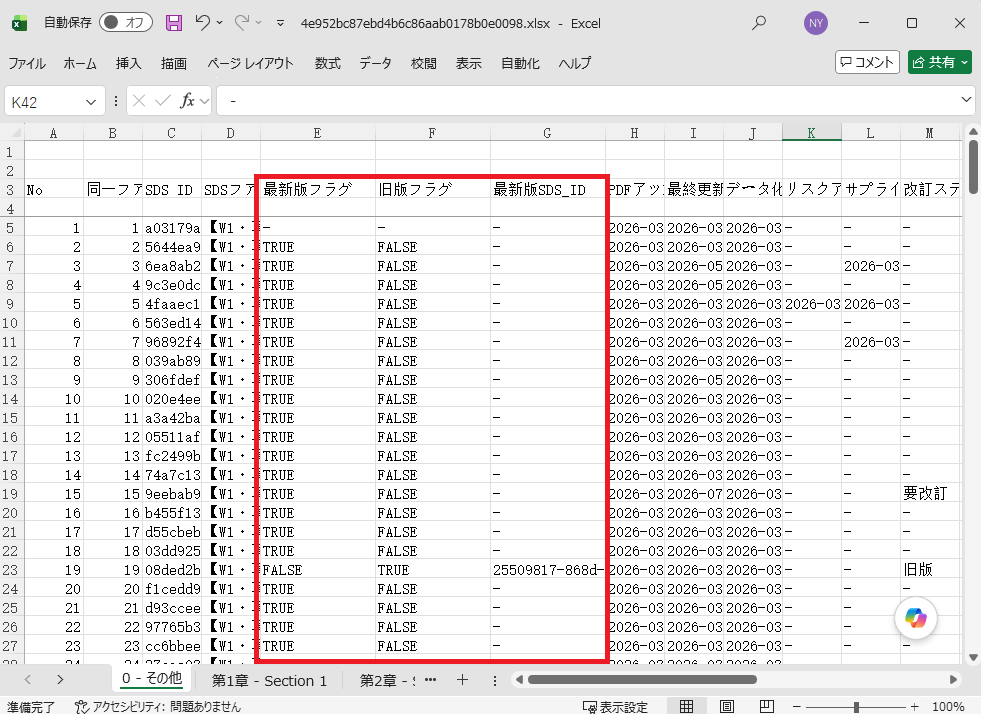Click the vertical scrollbar down arrow

pos(973,657)
